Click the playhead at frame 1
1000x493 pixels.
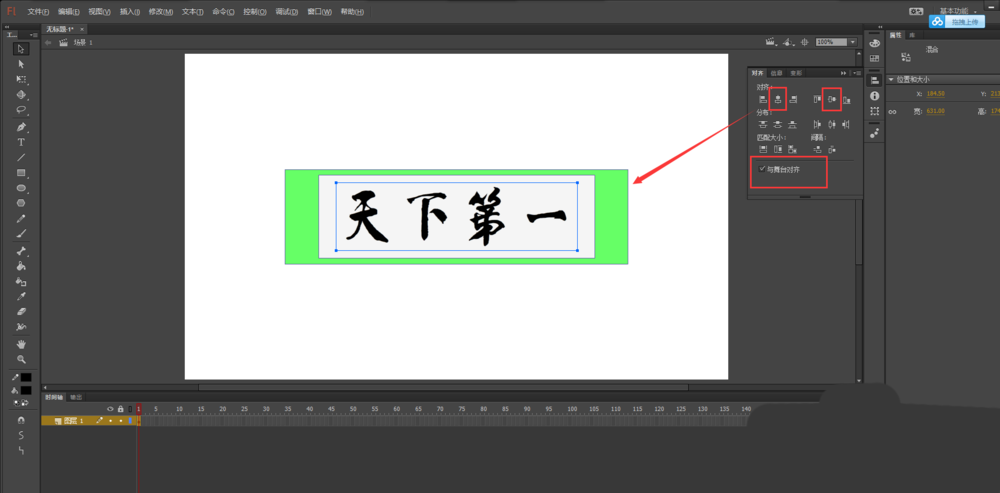[138, 409]
